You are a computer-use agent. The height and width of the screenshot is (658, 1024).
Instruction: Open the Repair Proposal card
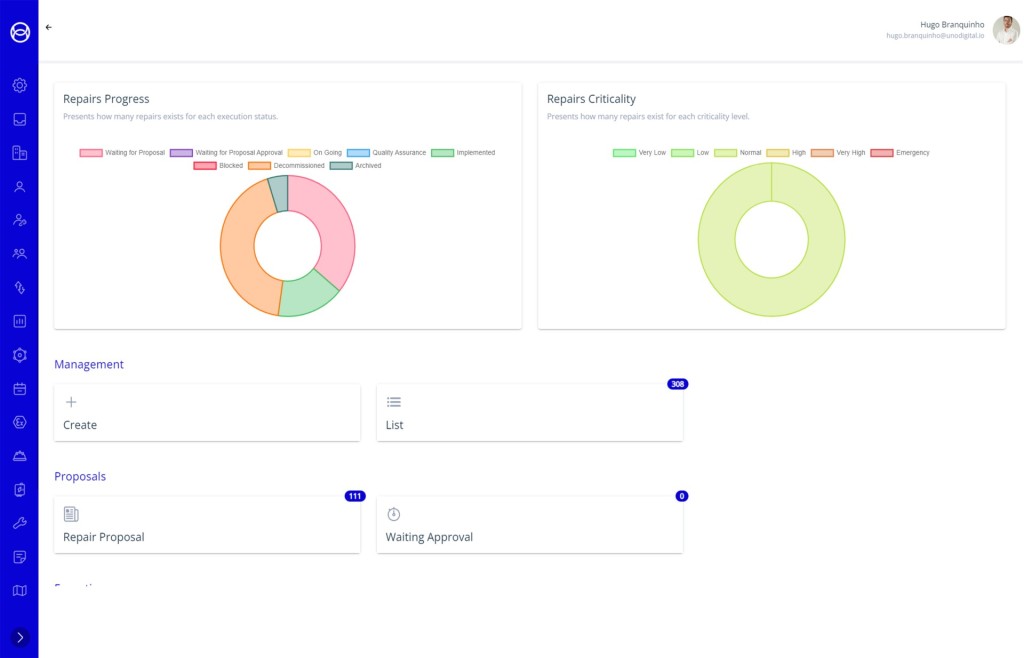pos(207,525)
